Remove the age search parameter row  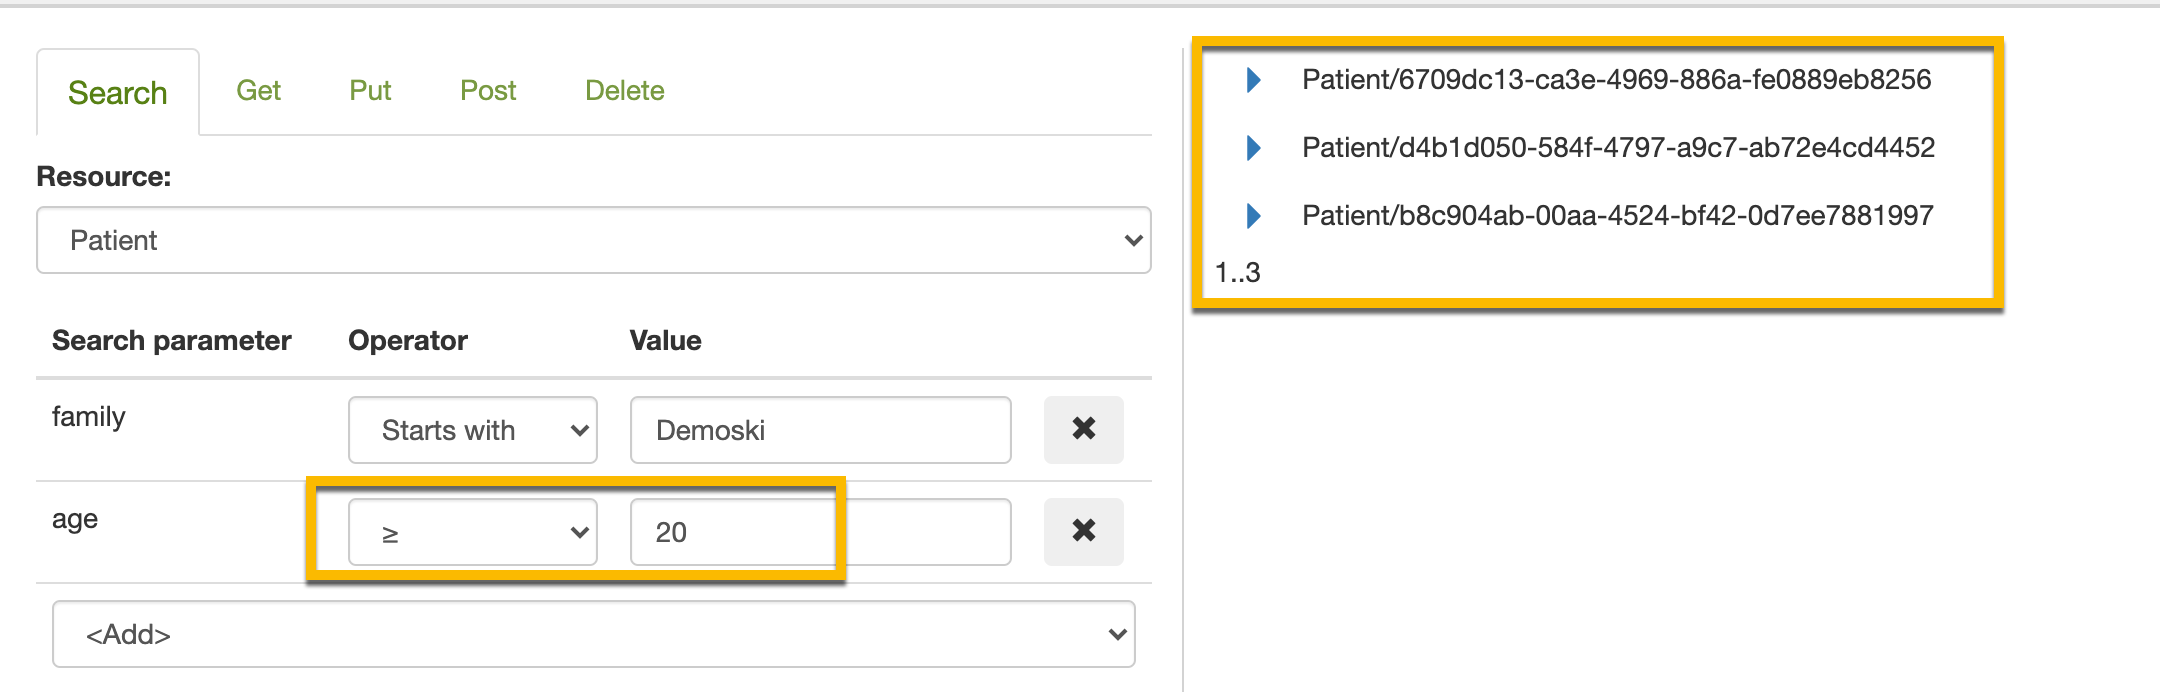(1083, 532)
